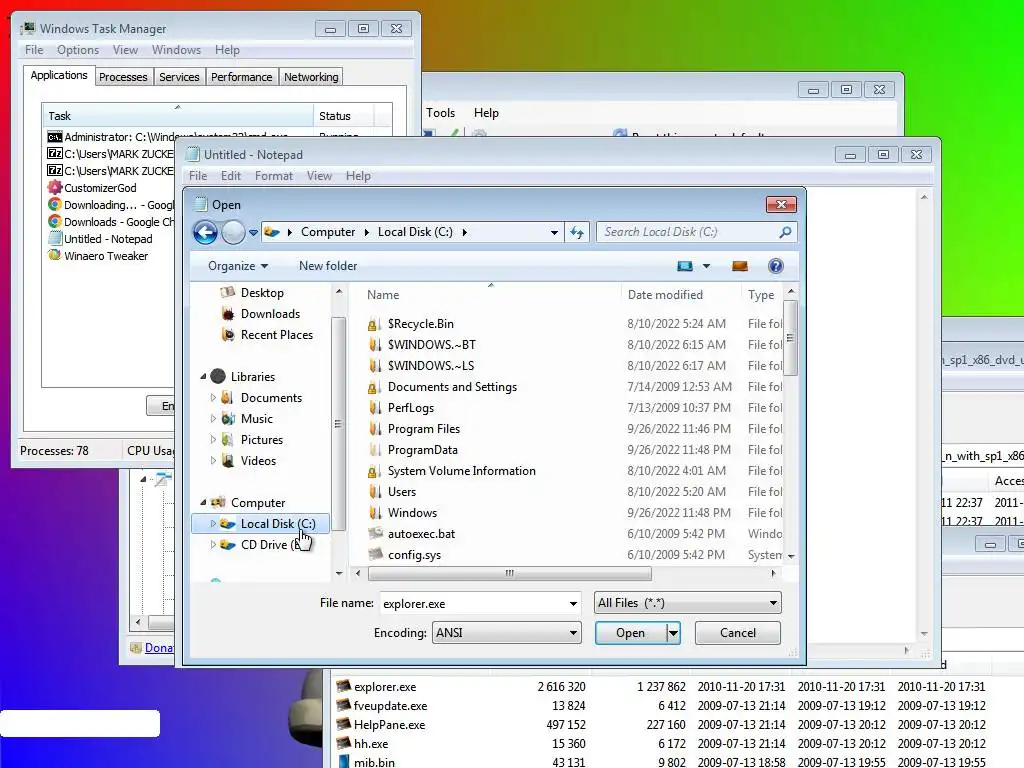Select fveupdate.exe row in bottom list
The image size is (1024, 768).
(661, 705)
